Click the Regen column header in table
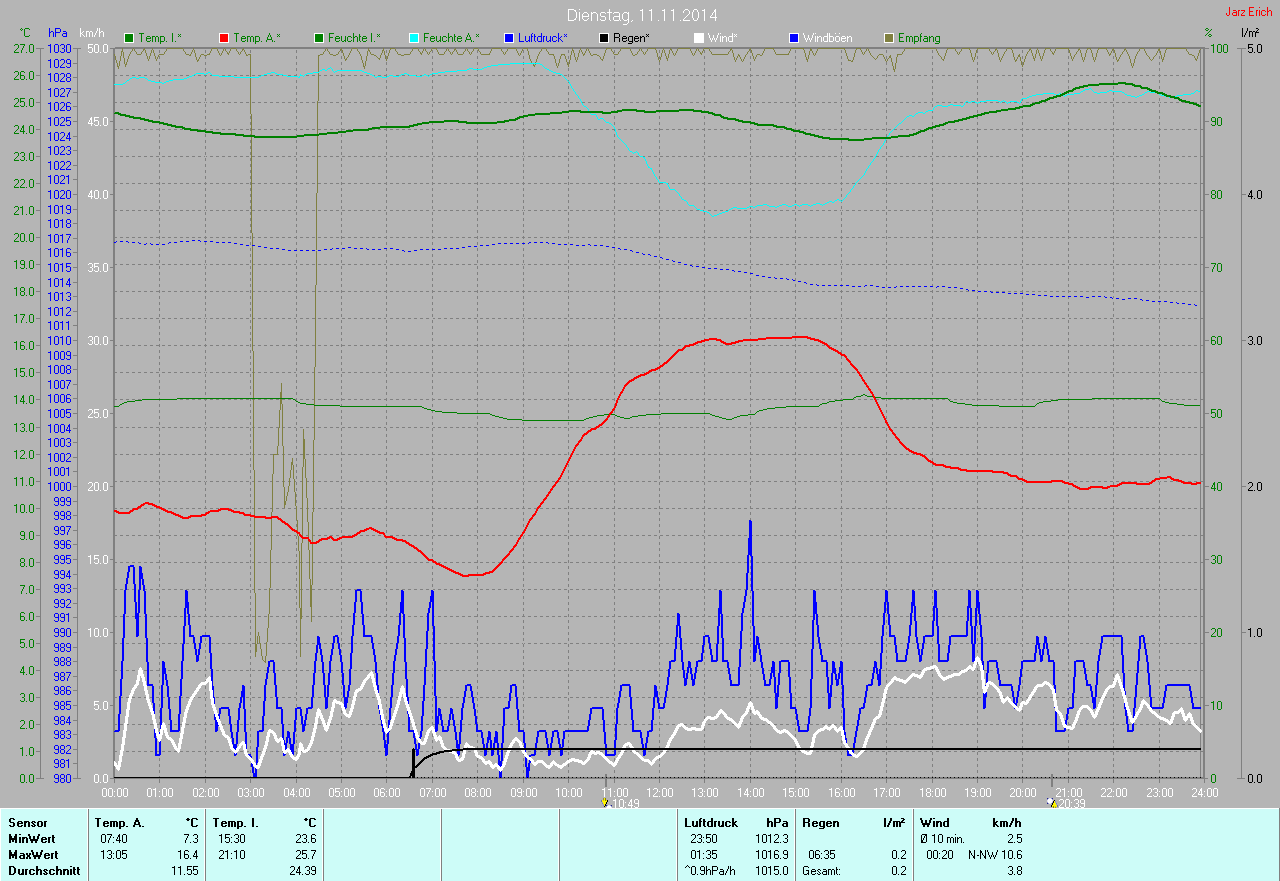 pyautogui.click(x=822, y=823)
